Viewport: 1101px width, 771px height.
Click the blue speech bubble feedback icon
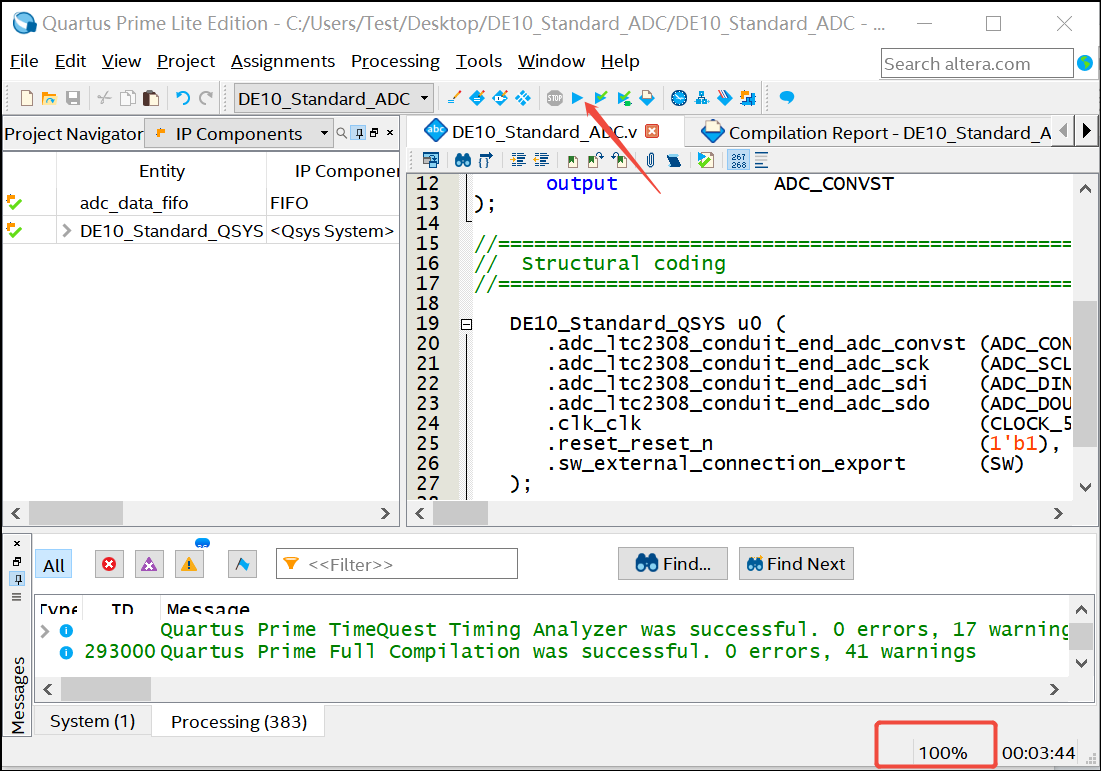[x=787, y=98]
